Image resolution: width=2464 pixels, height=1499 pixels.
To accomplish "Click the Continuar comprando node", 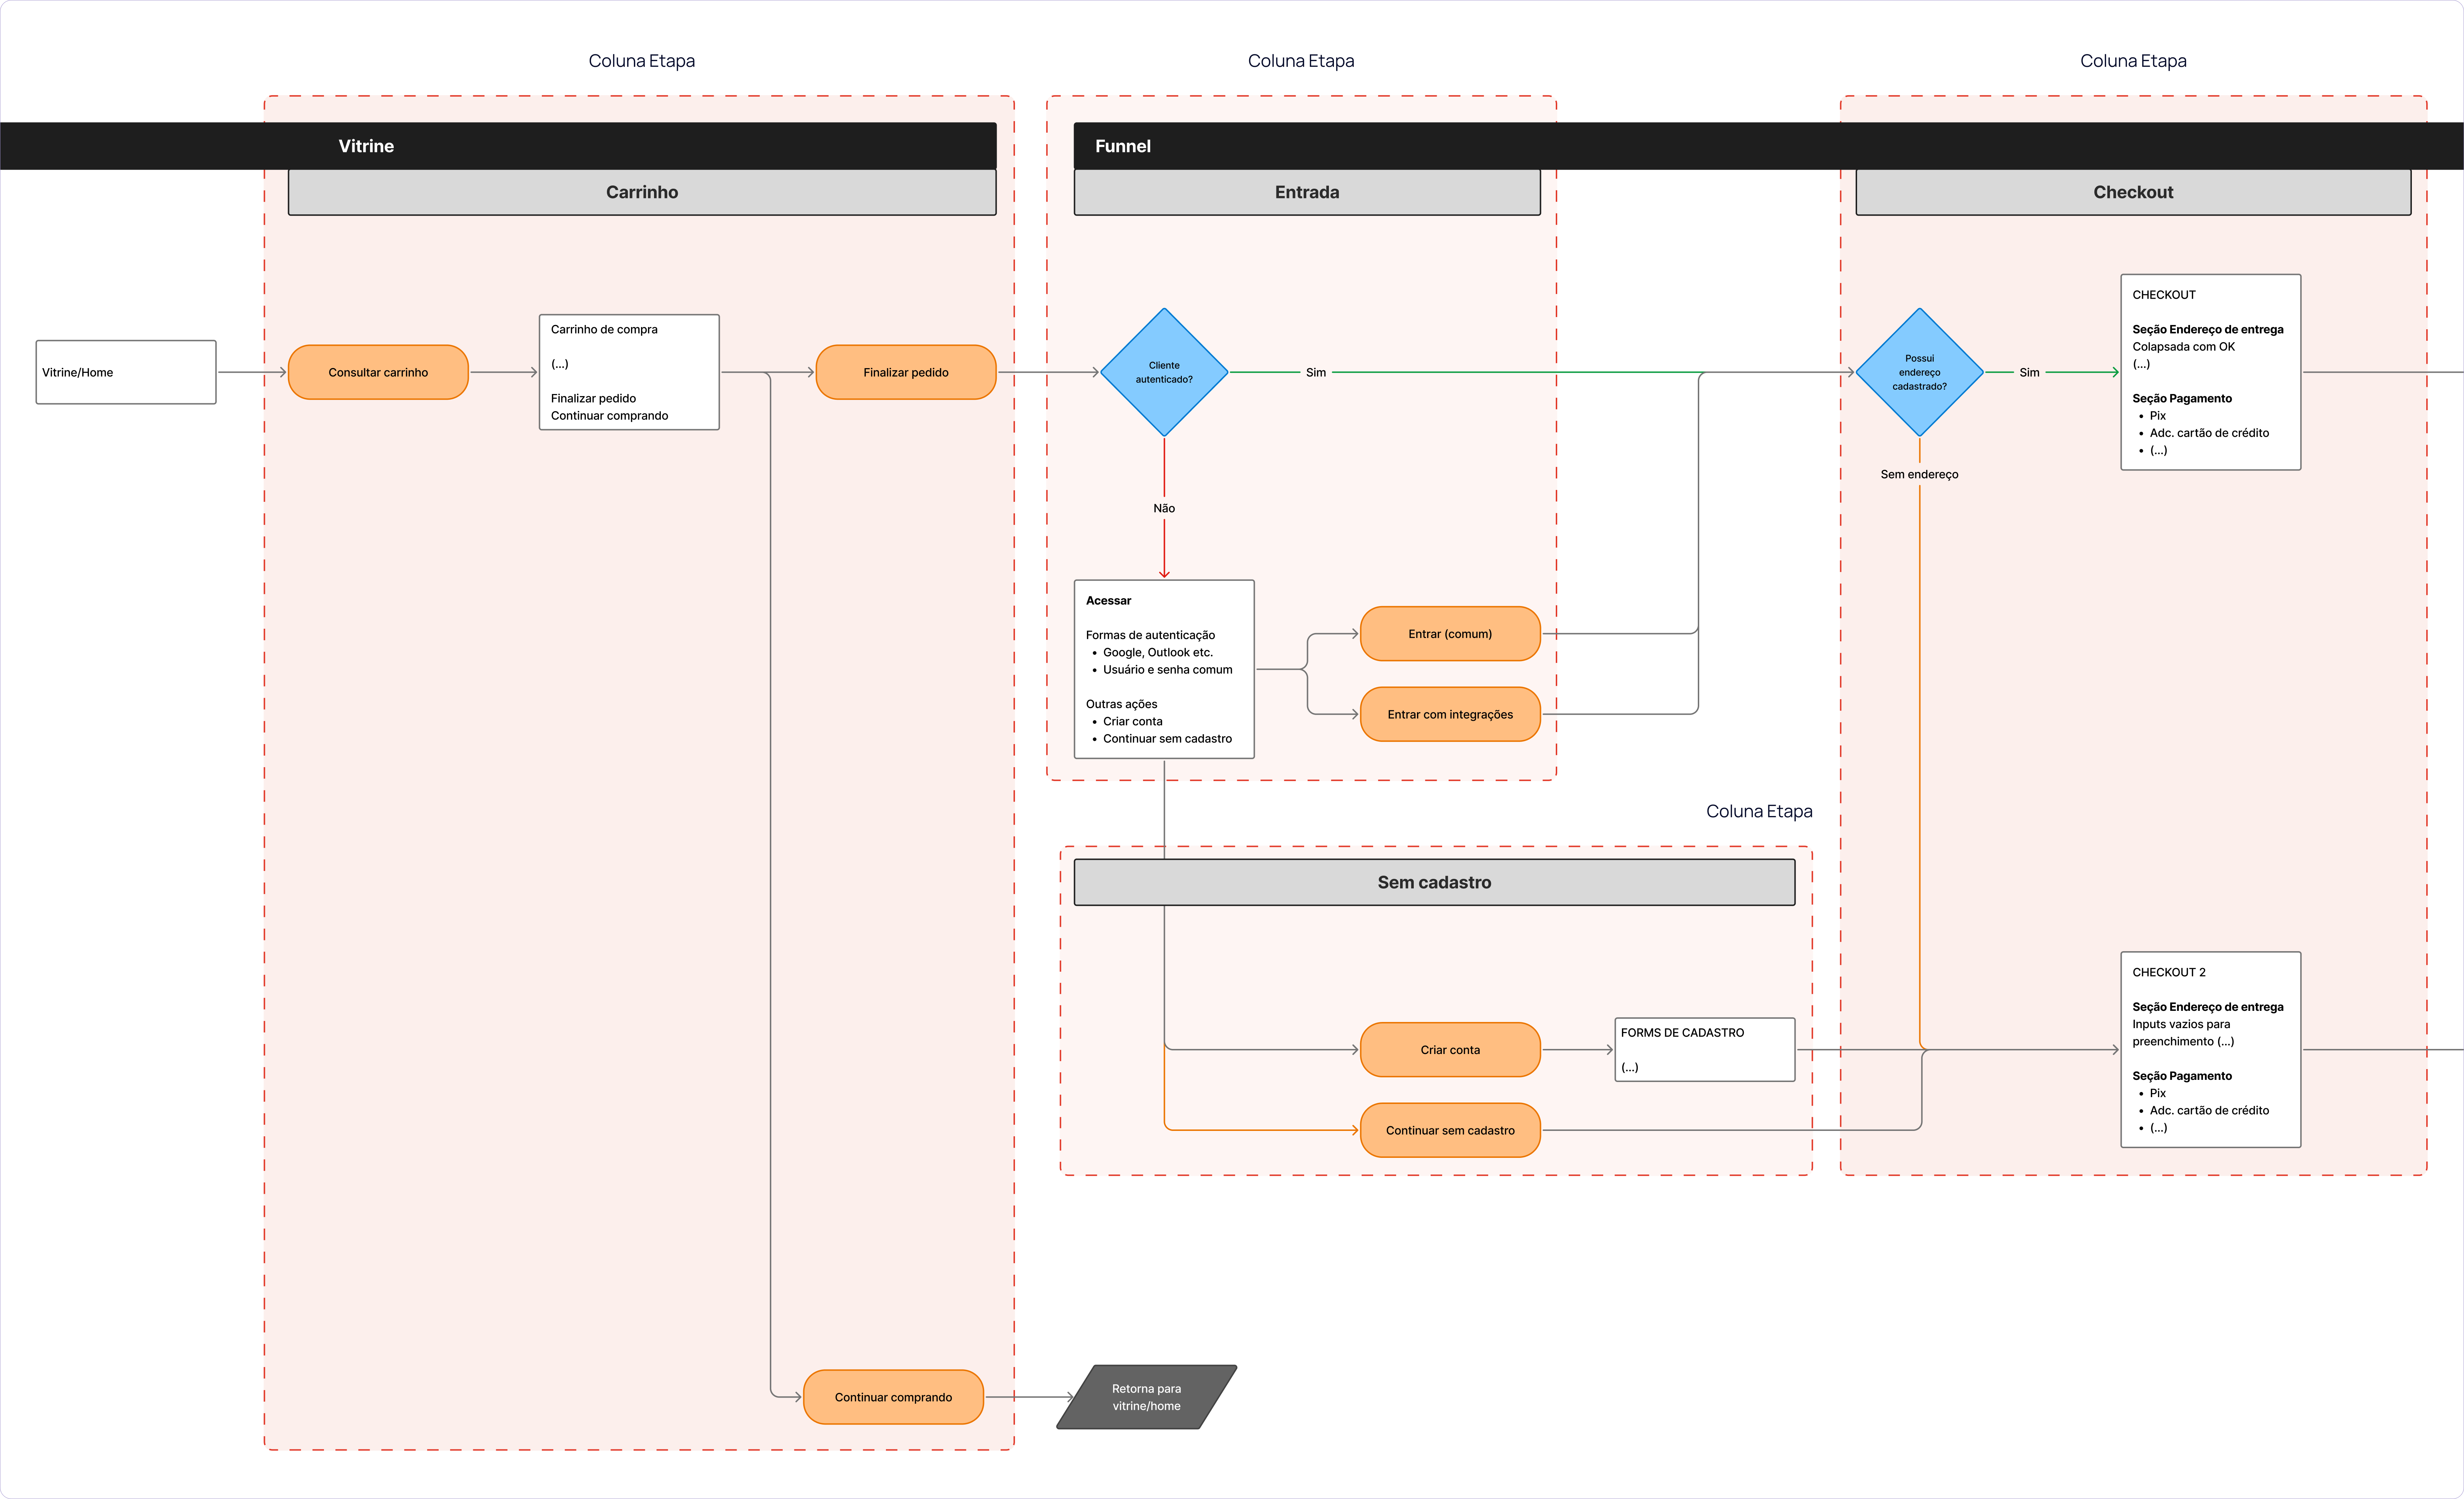I will (893, 1397).
